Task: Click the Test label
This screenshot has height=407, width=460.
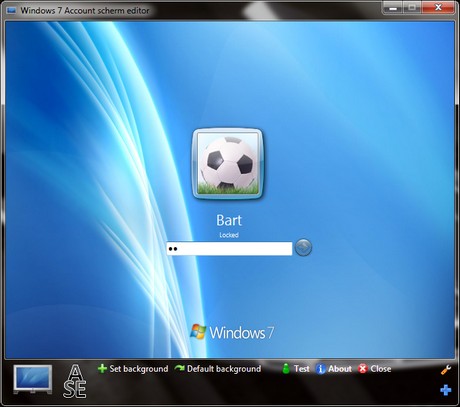Action: pos(301,369)
